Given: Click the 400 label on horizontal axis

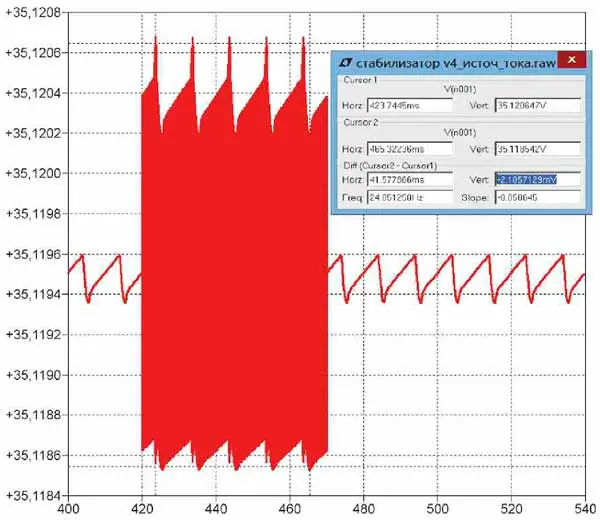Looking at the screenshot, I should point(69,510).
